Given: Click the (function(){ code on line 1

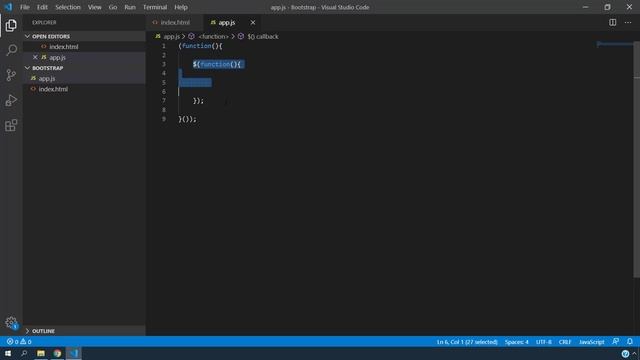Looking at the screenshot, I should point(200,46).
